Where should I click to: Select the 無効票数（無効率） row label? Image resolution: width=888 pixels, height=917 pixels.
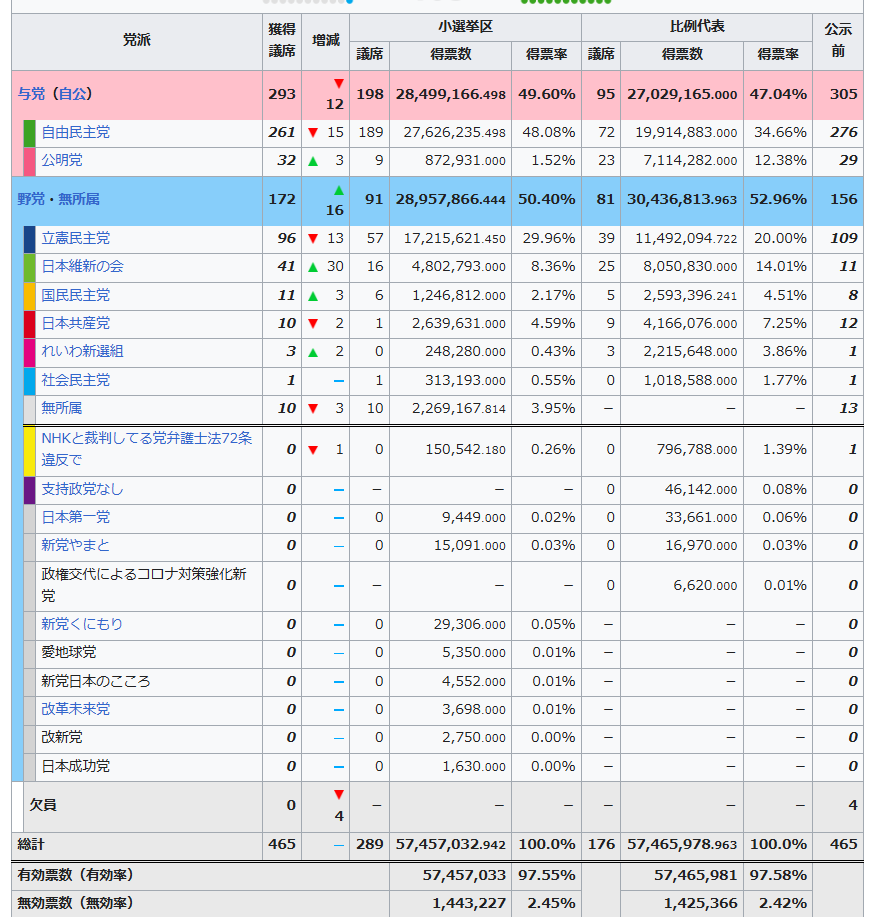click(x=75, y=904)
